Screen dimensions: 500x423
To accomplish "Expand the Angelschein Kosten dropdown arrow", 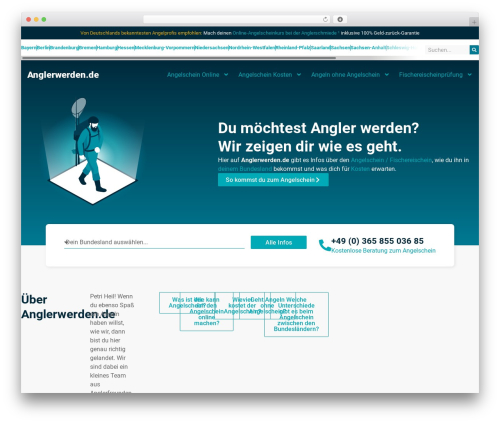I will coord(299,75).
